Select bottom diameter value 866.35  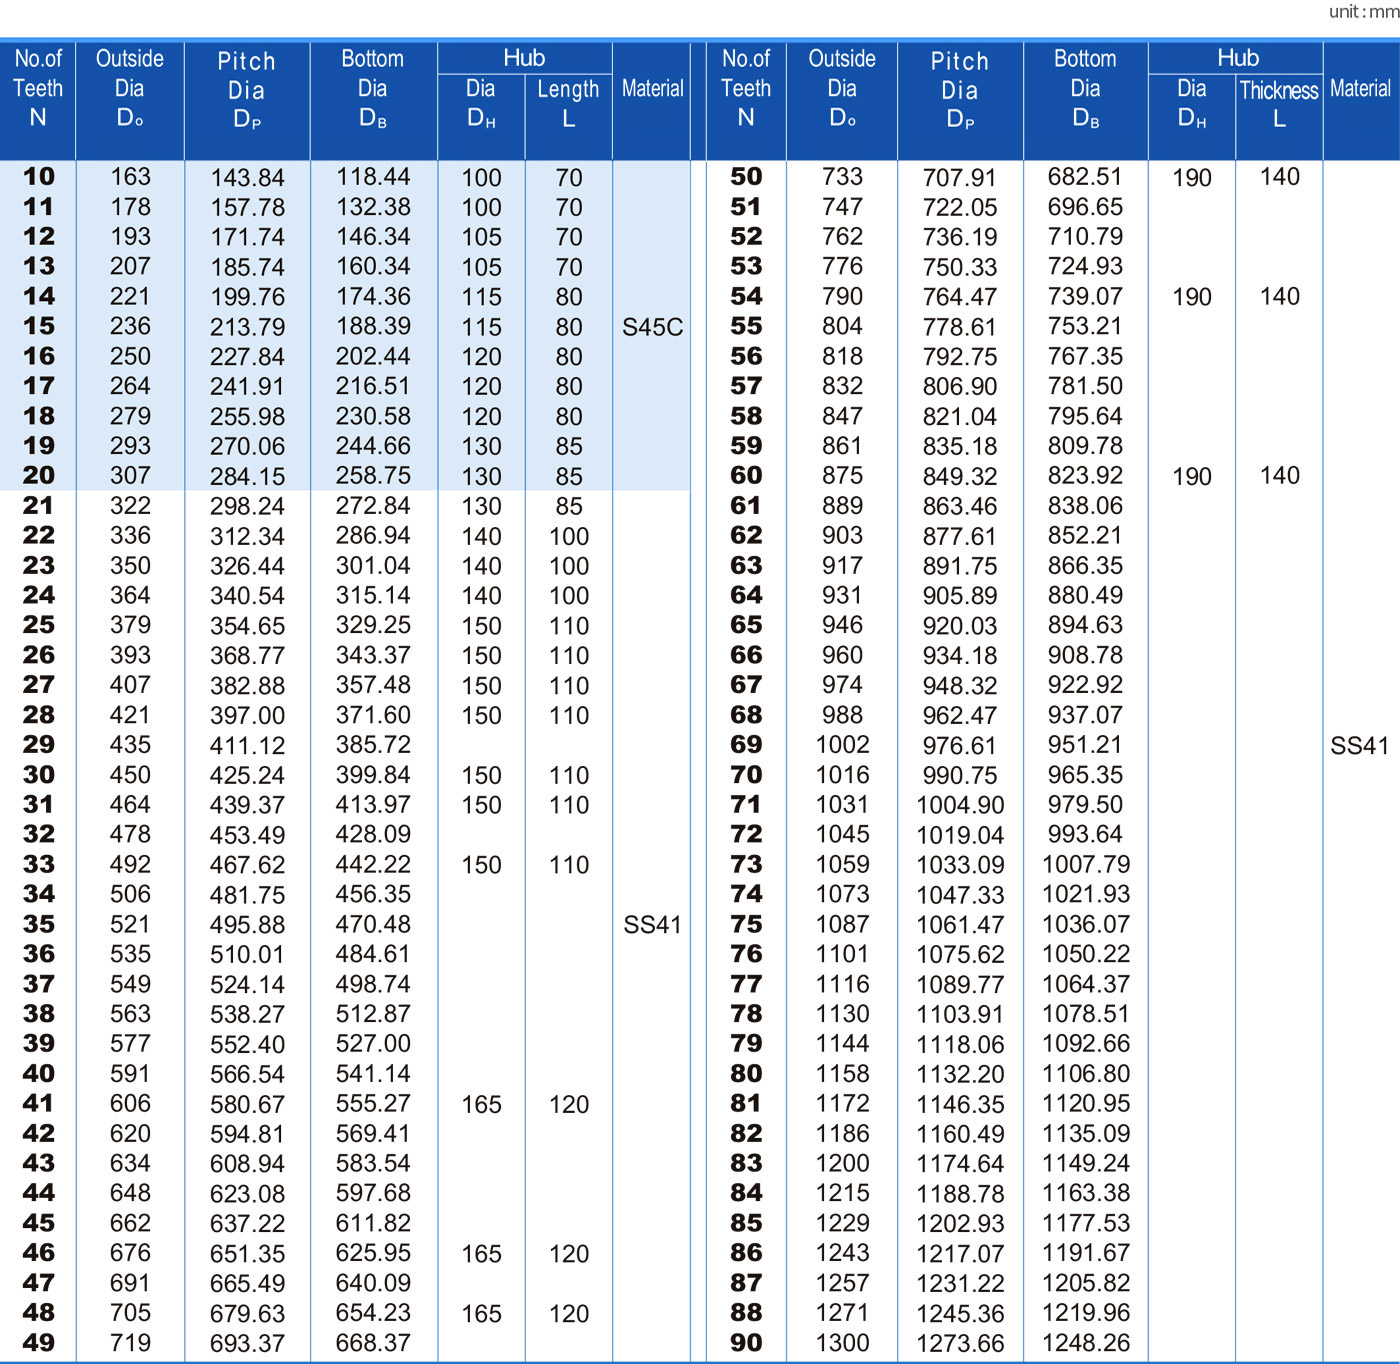tap(1085, 565)
